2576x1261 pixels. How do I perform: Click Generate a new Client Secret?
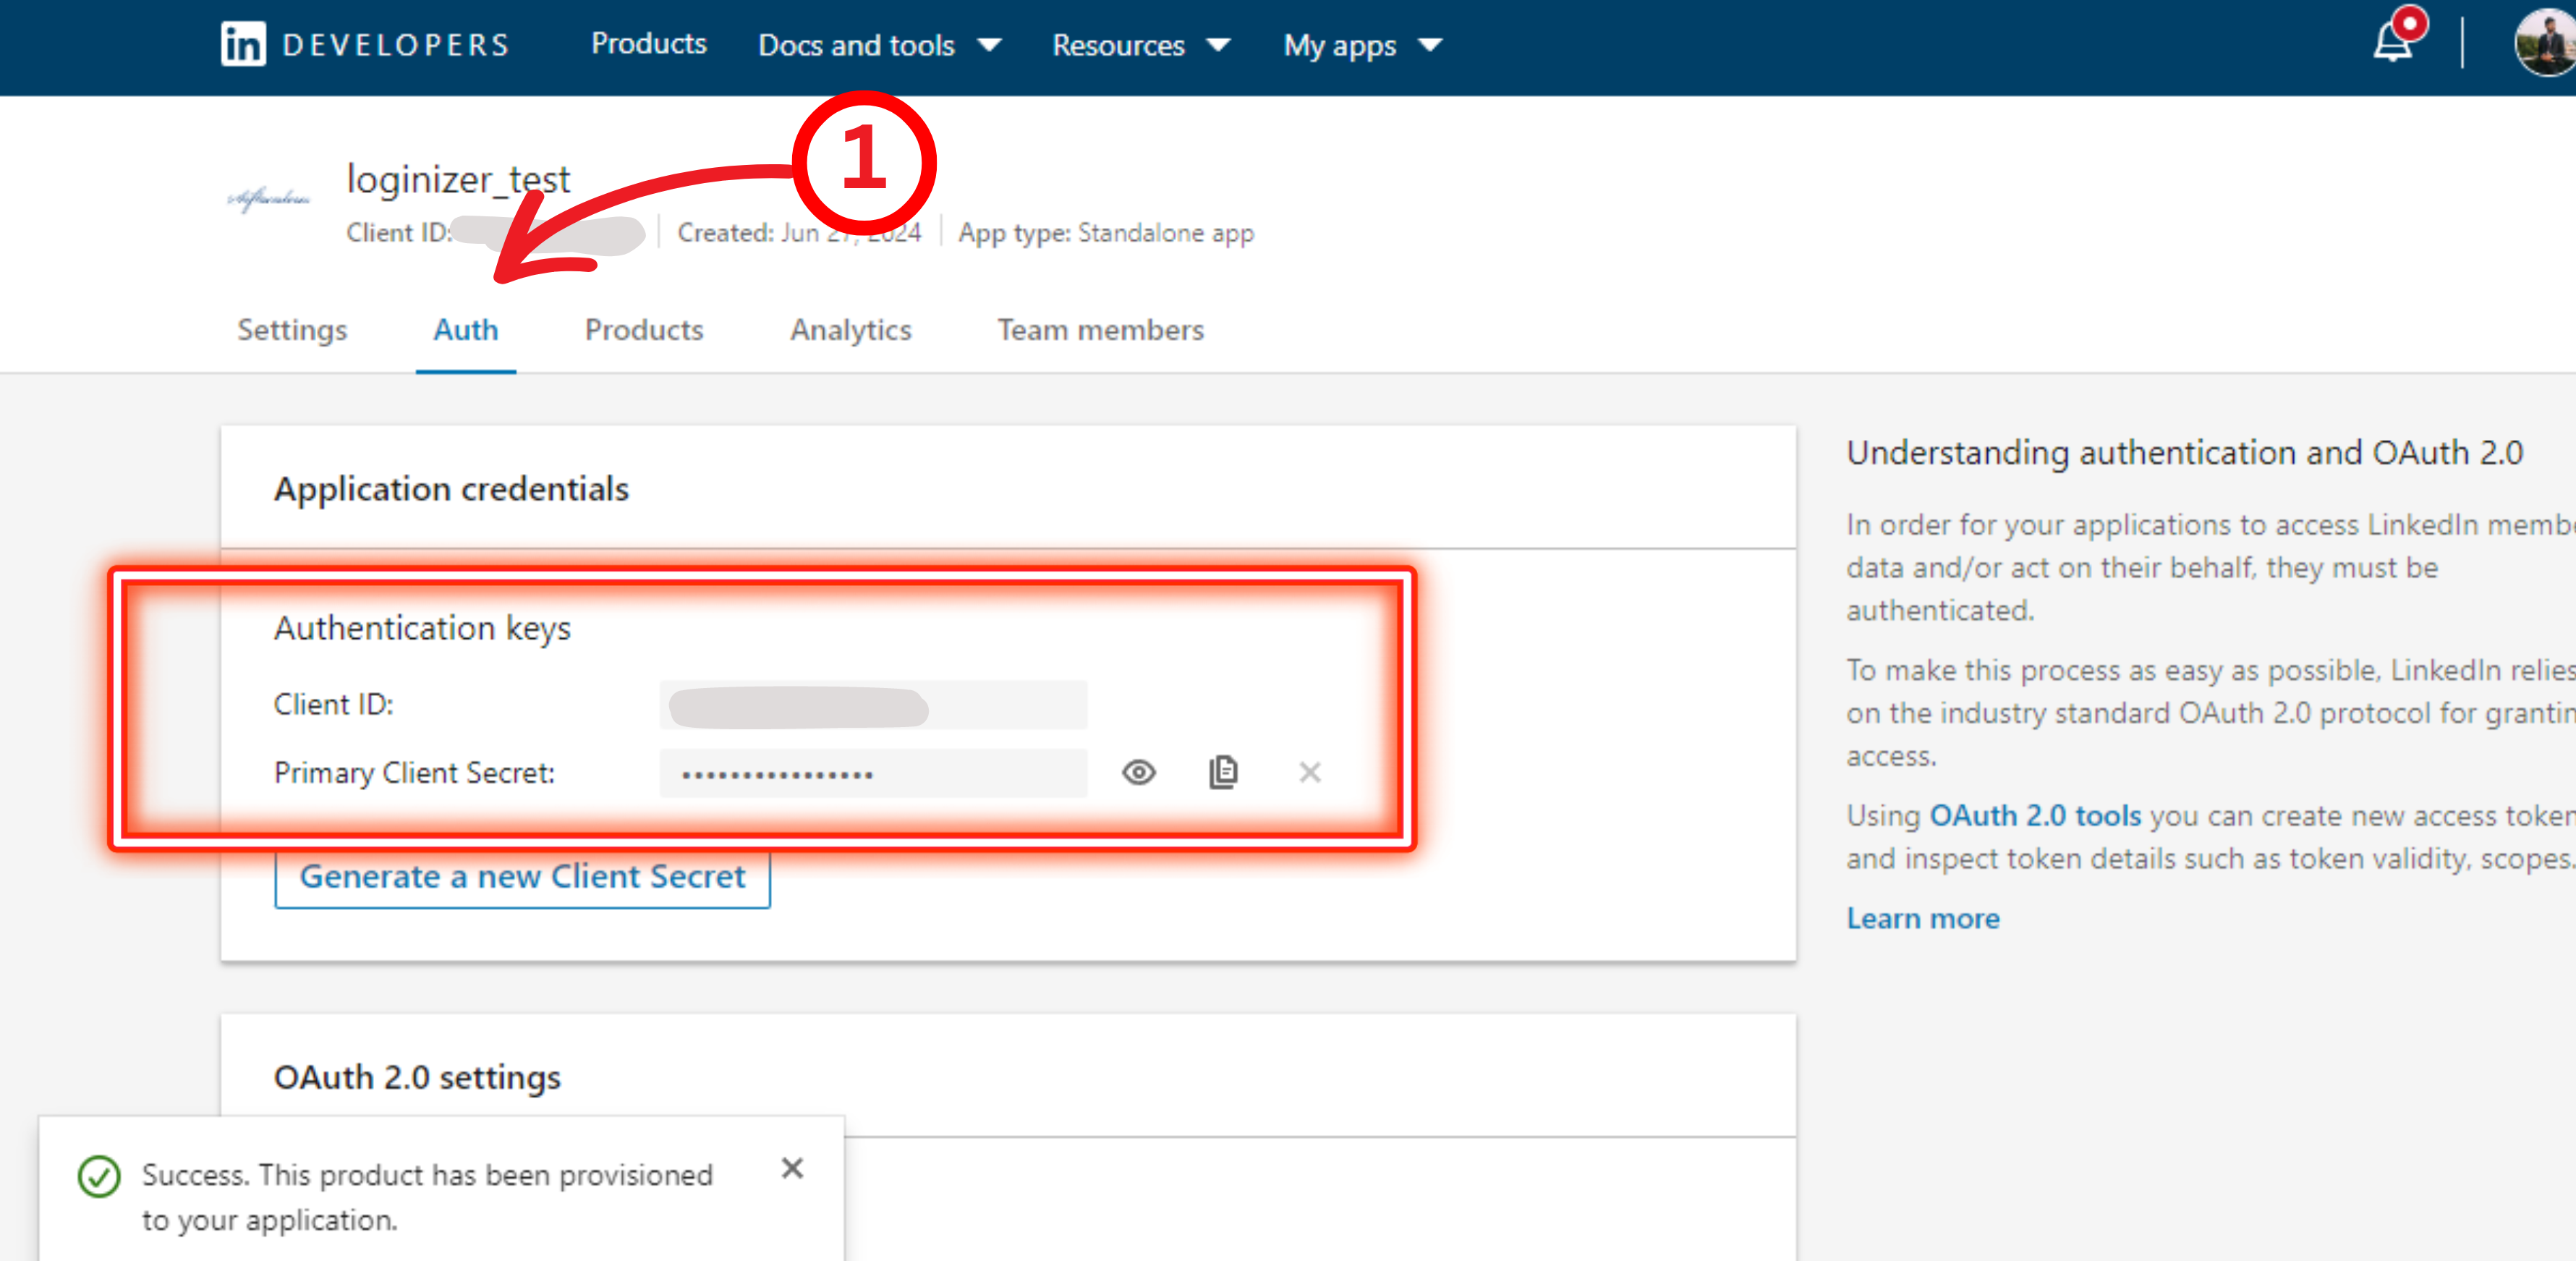522,876
